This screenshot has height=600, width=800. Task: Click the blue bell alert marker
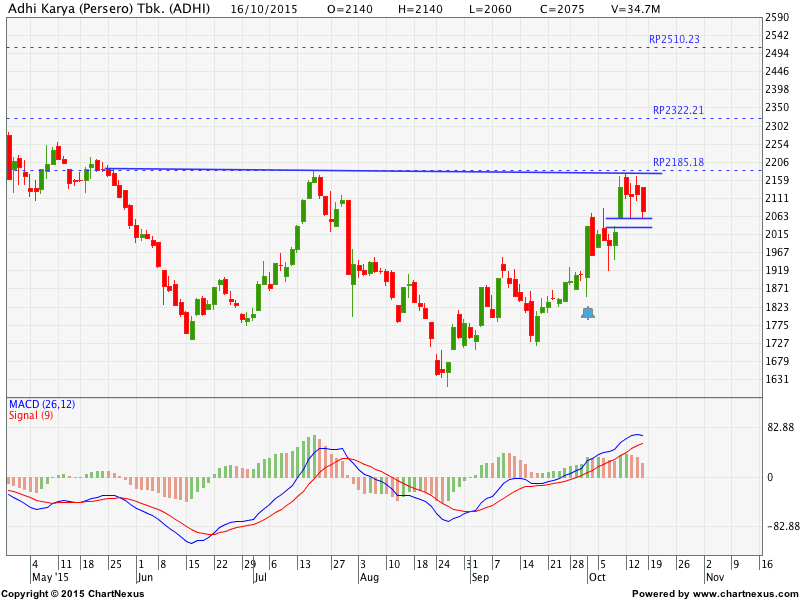pyautogui.click(x=588, y=313)
